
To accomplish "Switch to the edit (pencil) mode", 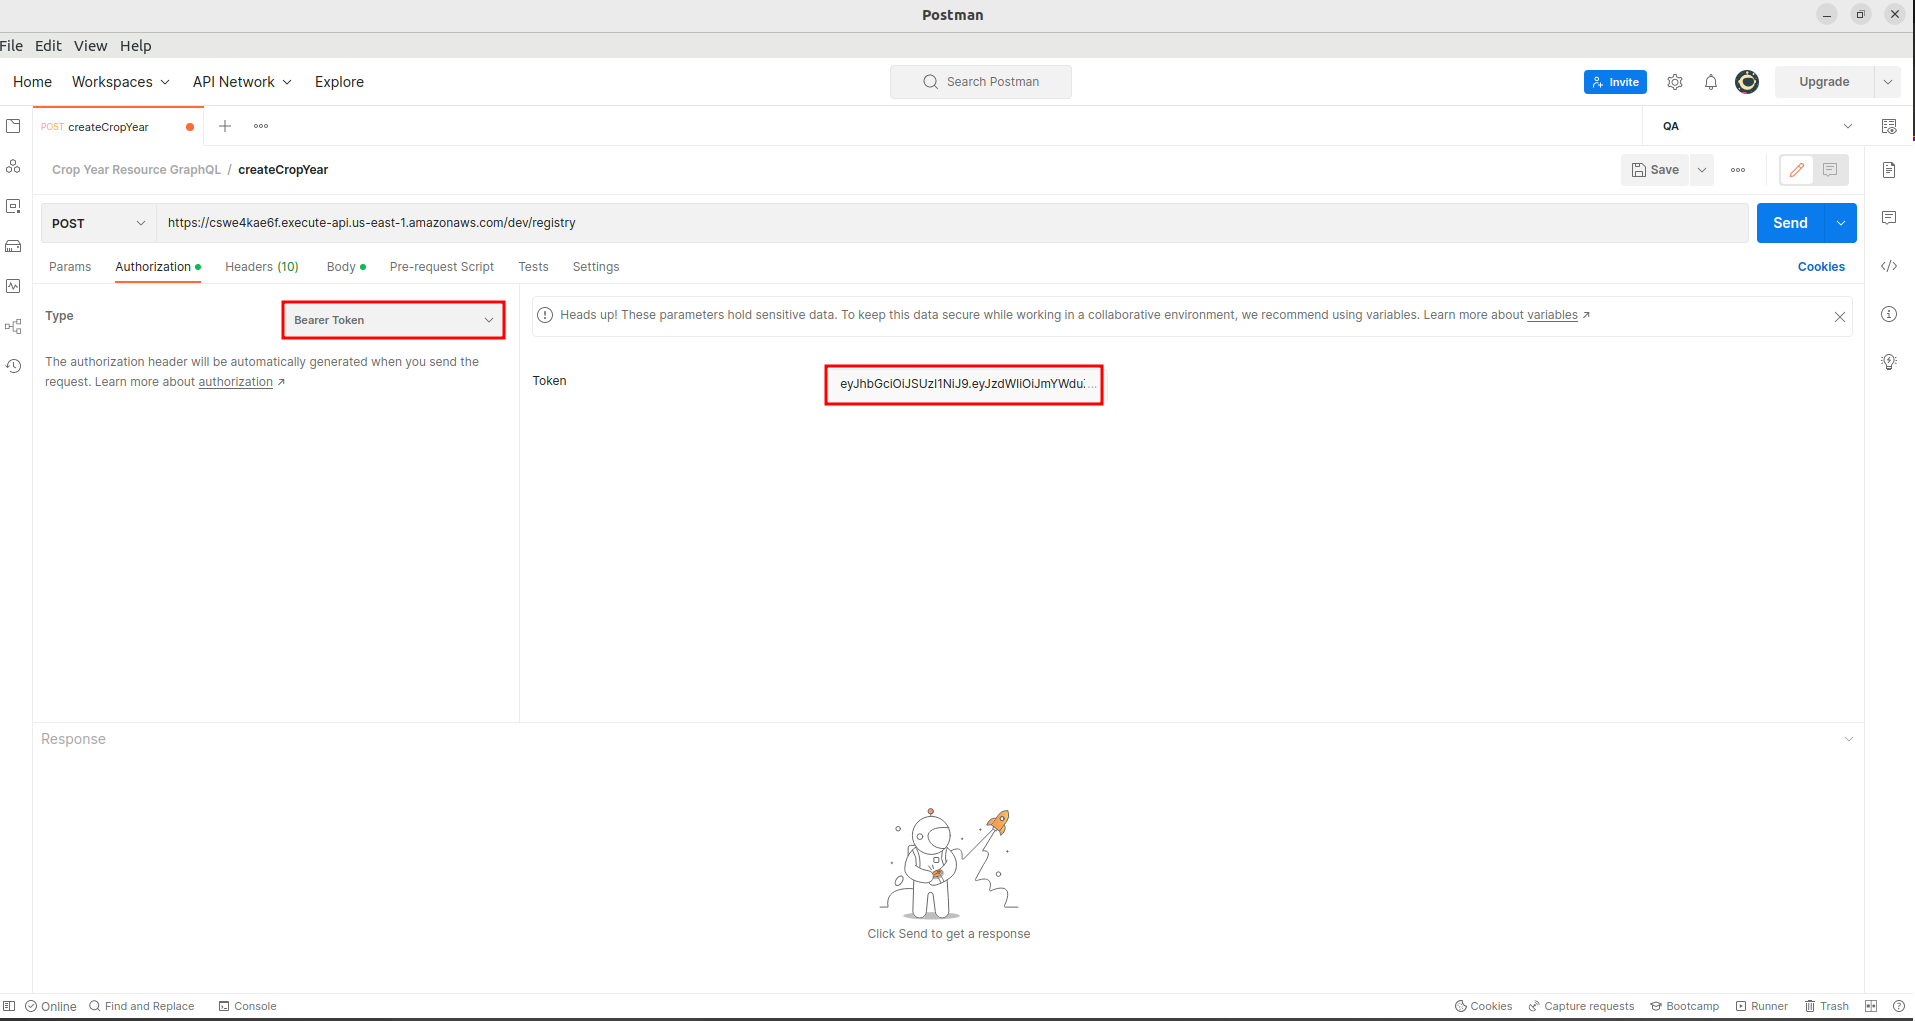I will coord(1797,170).
